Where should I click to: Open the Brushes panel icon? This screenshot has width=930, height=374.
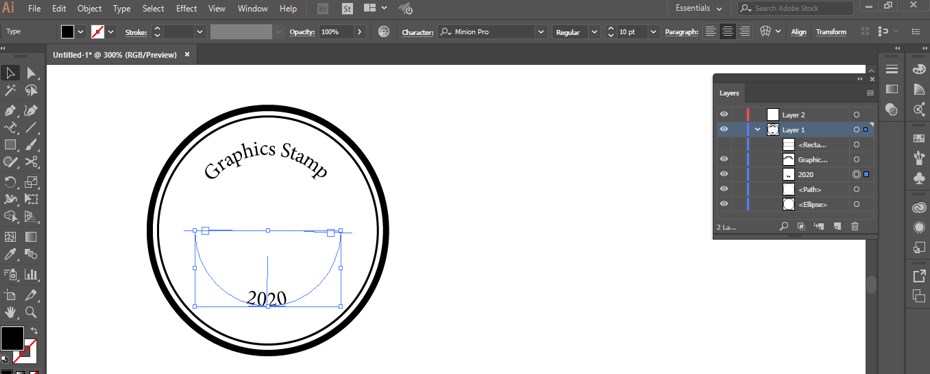click(x=919, y=158)
